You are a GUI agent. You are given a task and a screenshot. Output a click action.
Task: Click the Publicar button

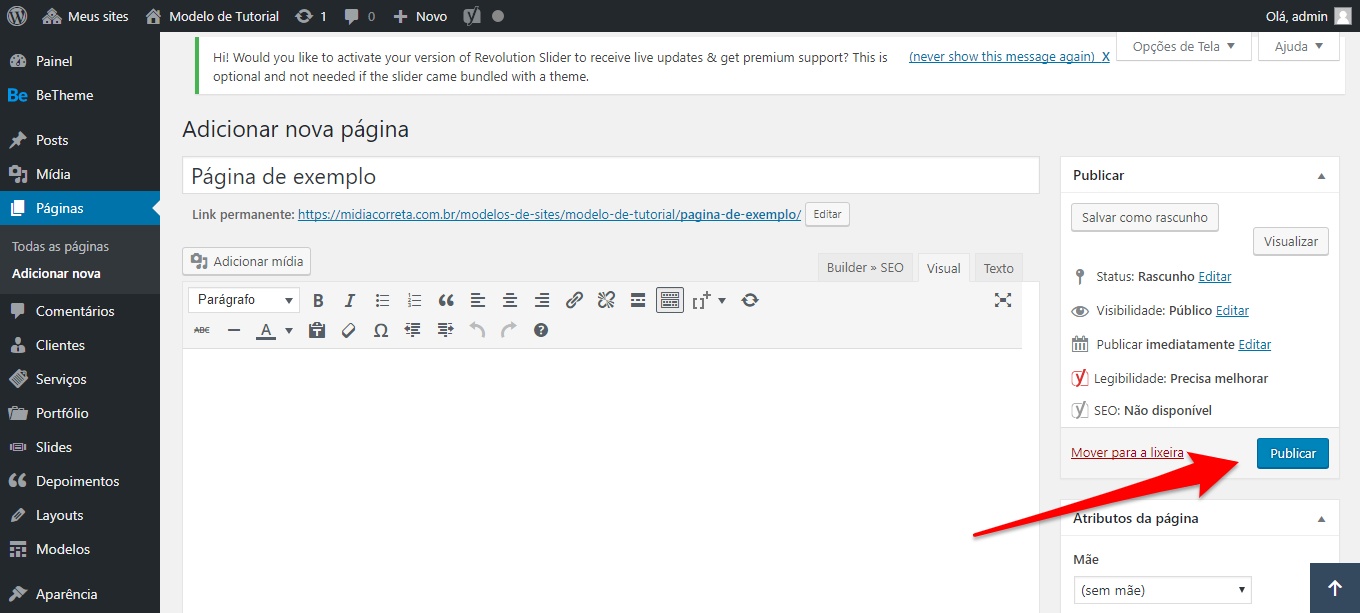[1292, 453]
